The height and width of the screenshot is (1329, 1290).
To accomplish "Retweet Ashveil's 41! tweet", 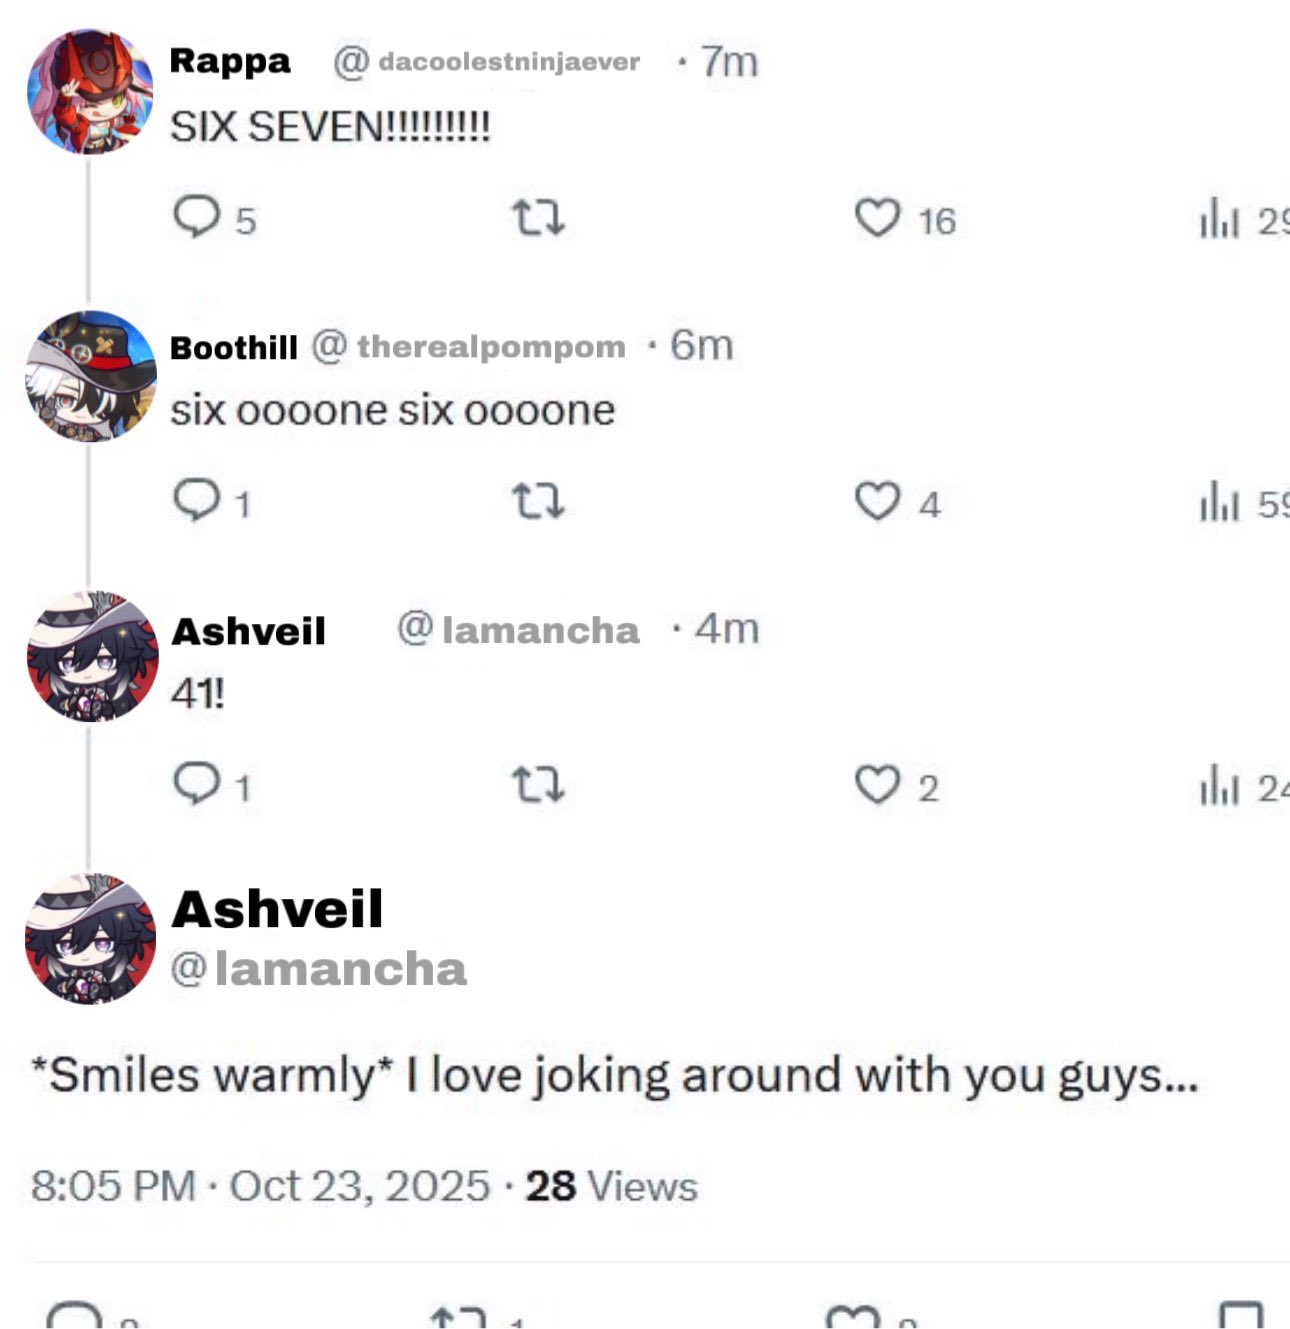I will click(x=538, y=785).
